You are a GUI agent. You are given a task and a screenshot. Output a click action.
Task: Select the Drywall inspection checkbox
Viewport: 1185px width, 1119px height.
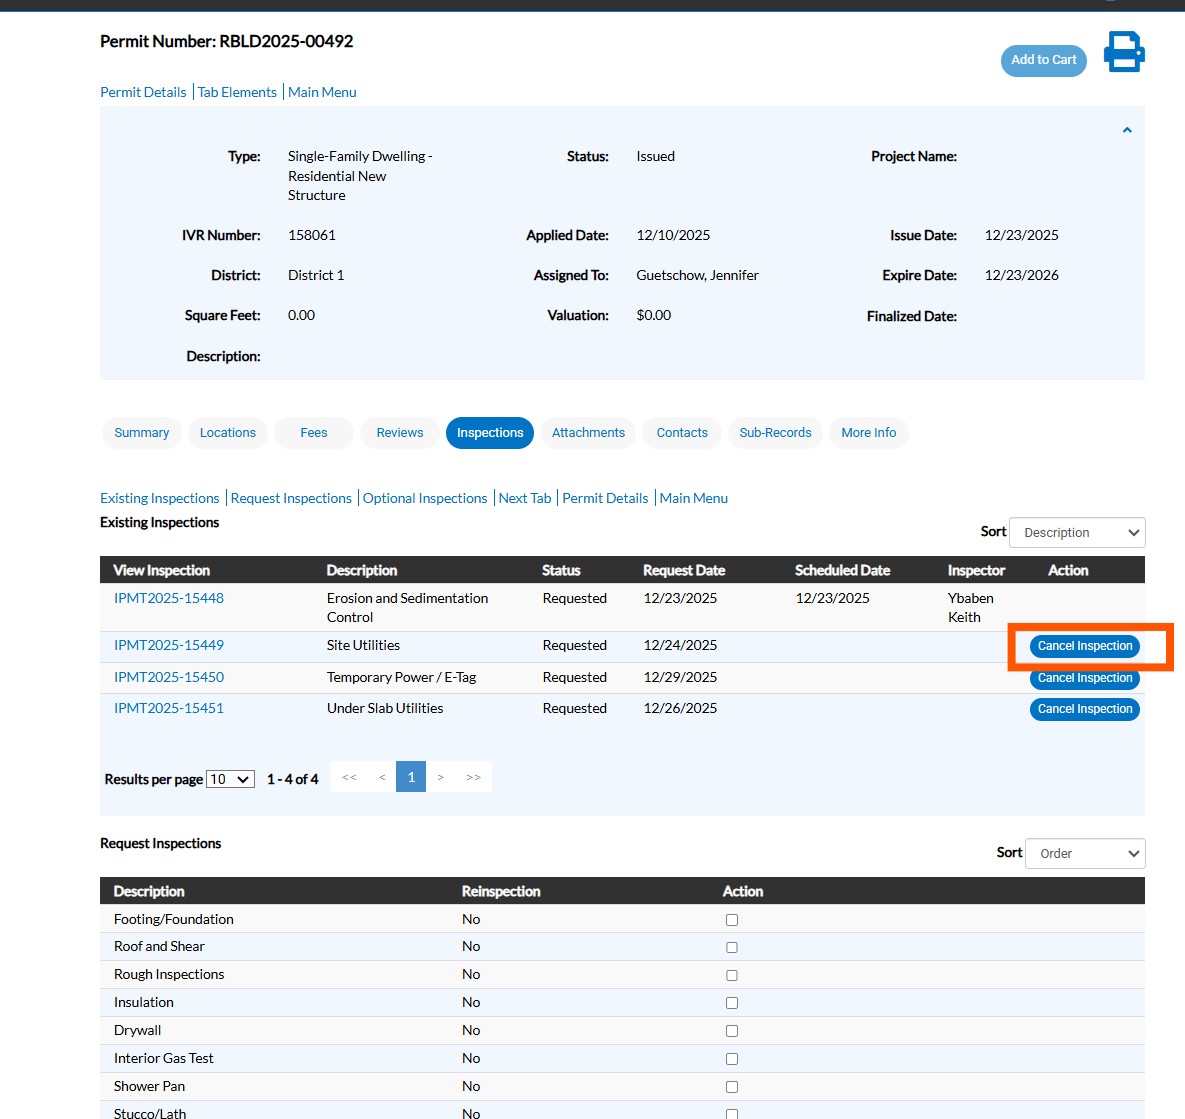click(732, 1031)
